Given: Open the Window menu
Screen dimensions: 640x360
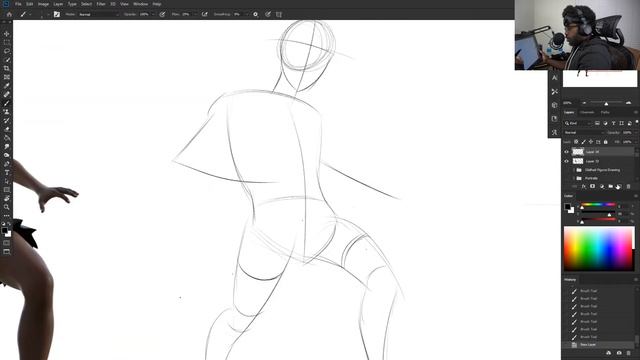Looking at the screenshot, I should pyautogui.click(x=140, y=4).
